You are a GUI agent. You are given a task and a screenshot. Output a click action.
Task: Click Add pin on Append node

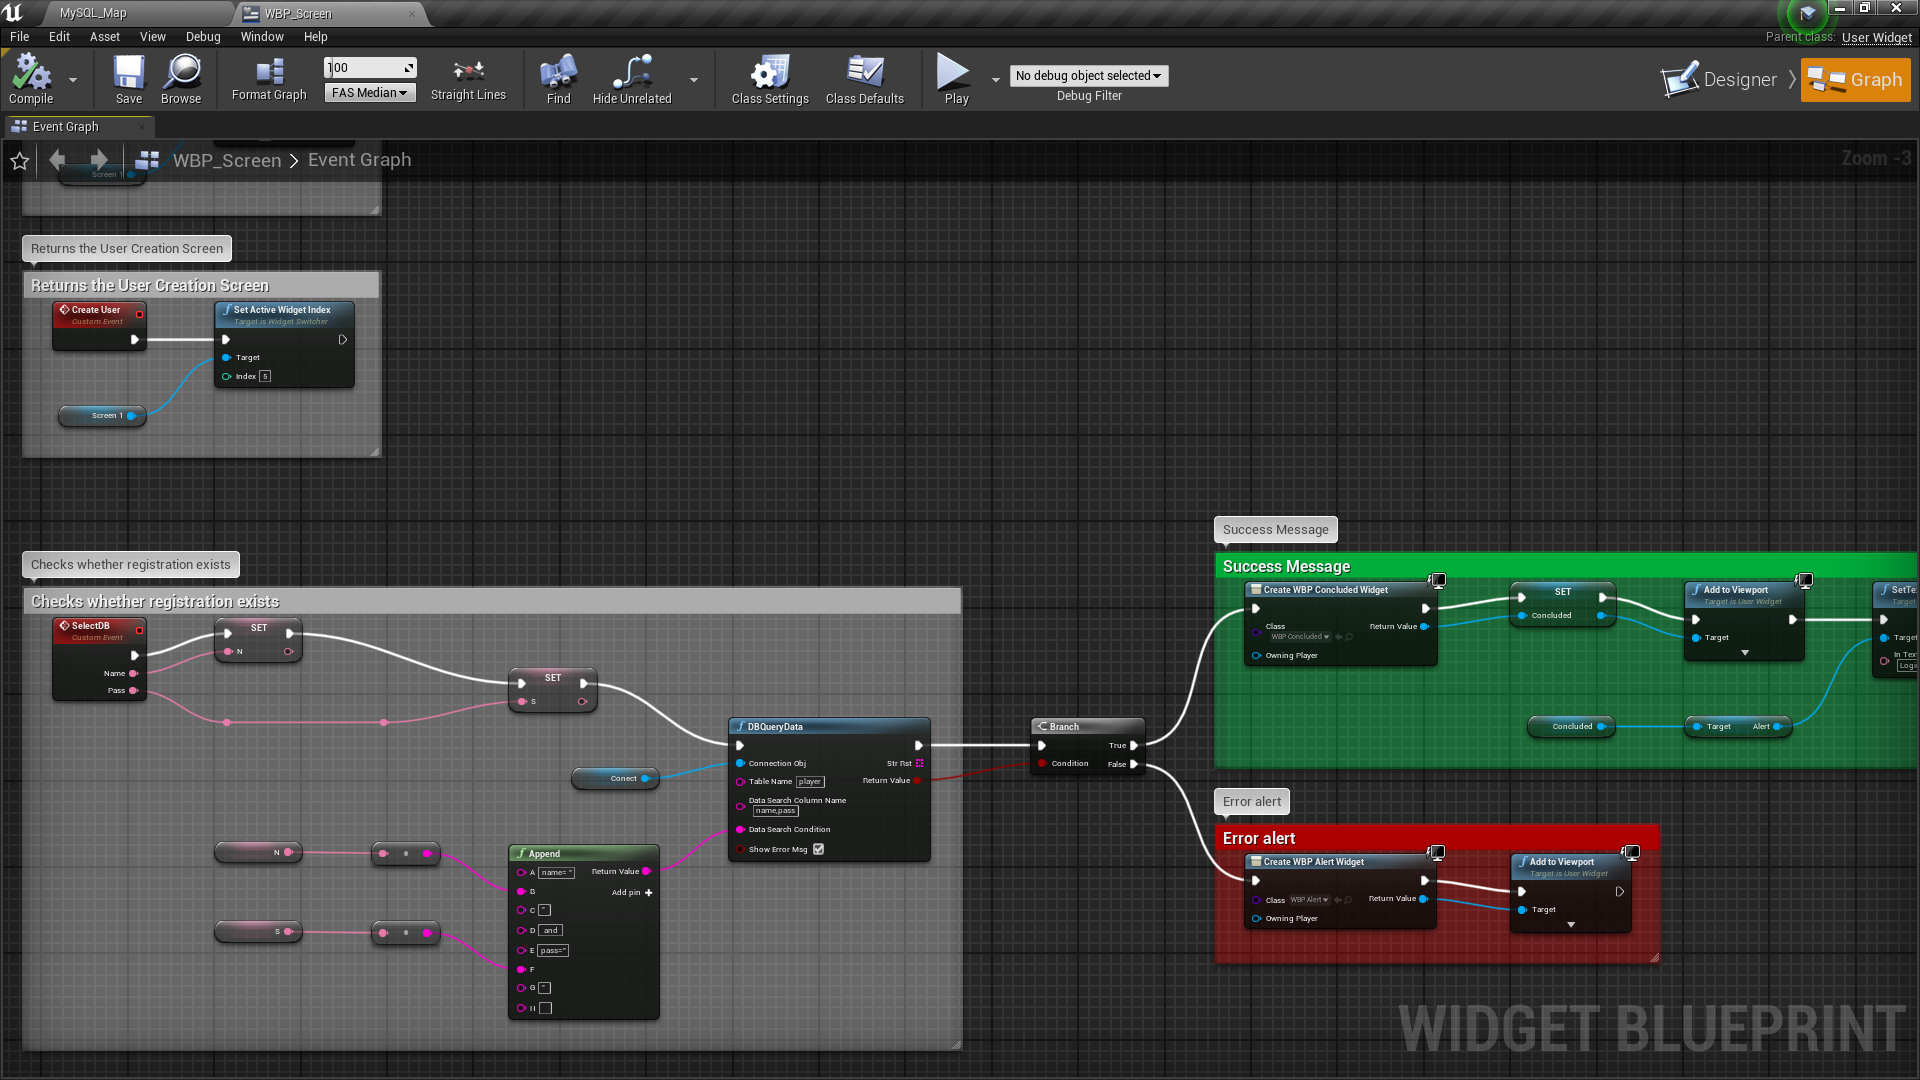[x=632, y=892]
